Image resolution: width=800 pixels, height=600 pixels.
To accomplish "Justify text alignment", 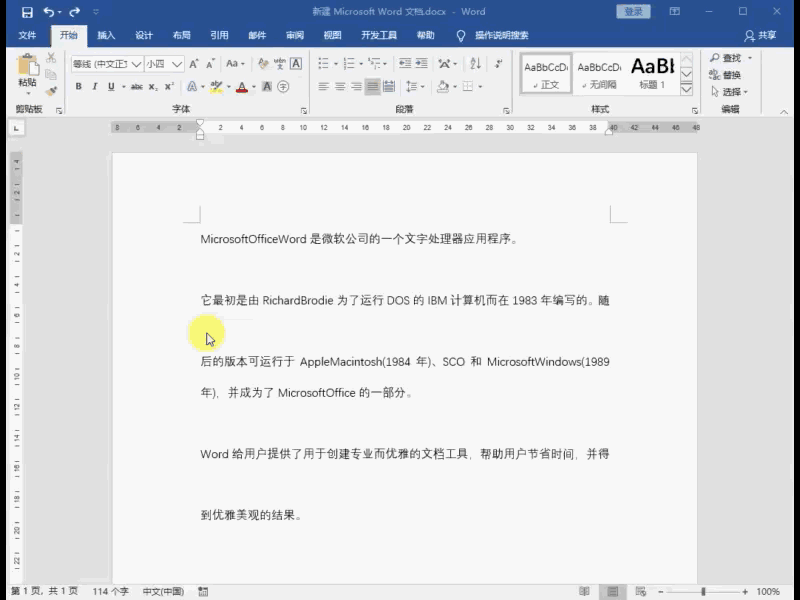I will [373, 87].
